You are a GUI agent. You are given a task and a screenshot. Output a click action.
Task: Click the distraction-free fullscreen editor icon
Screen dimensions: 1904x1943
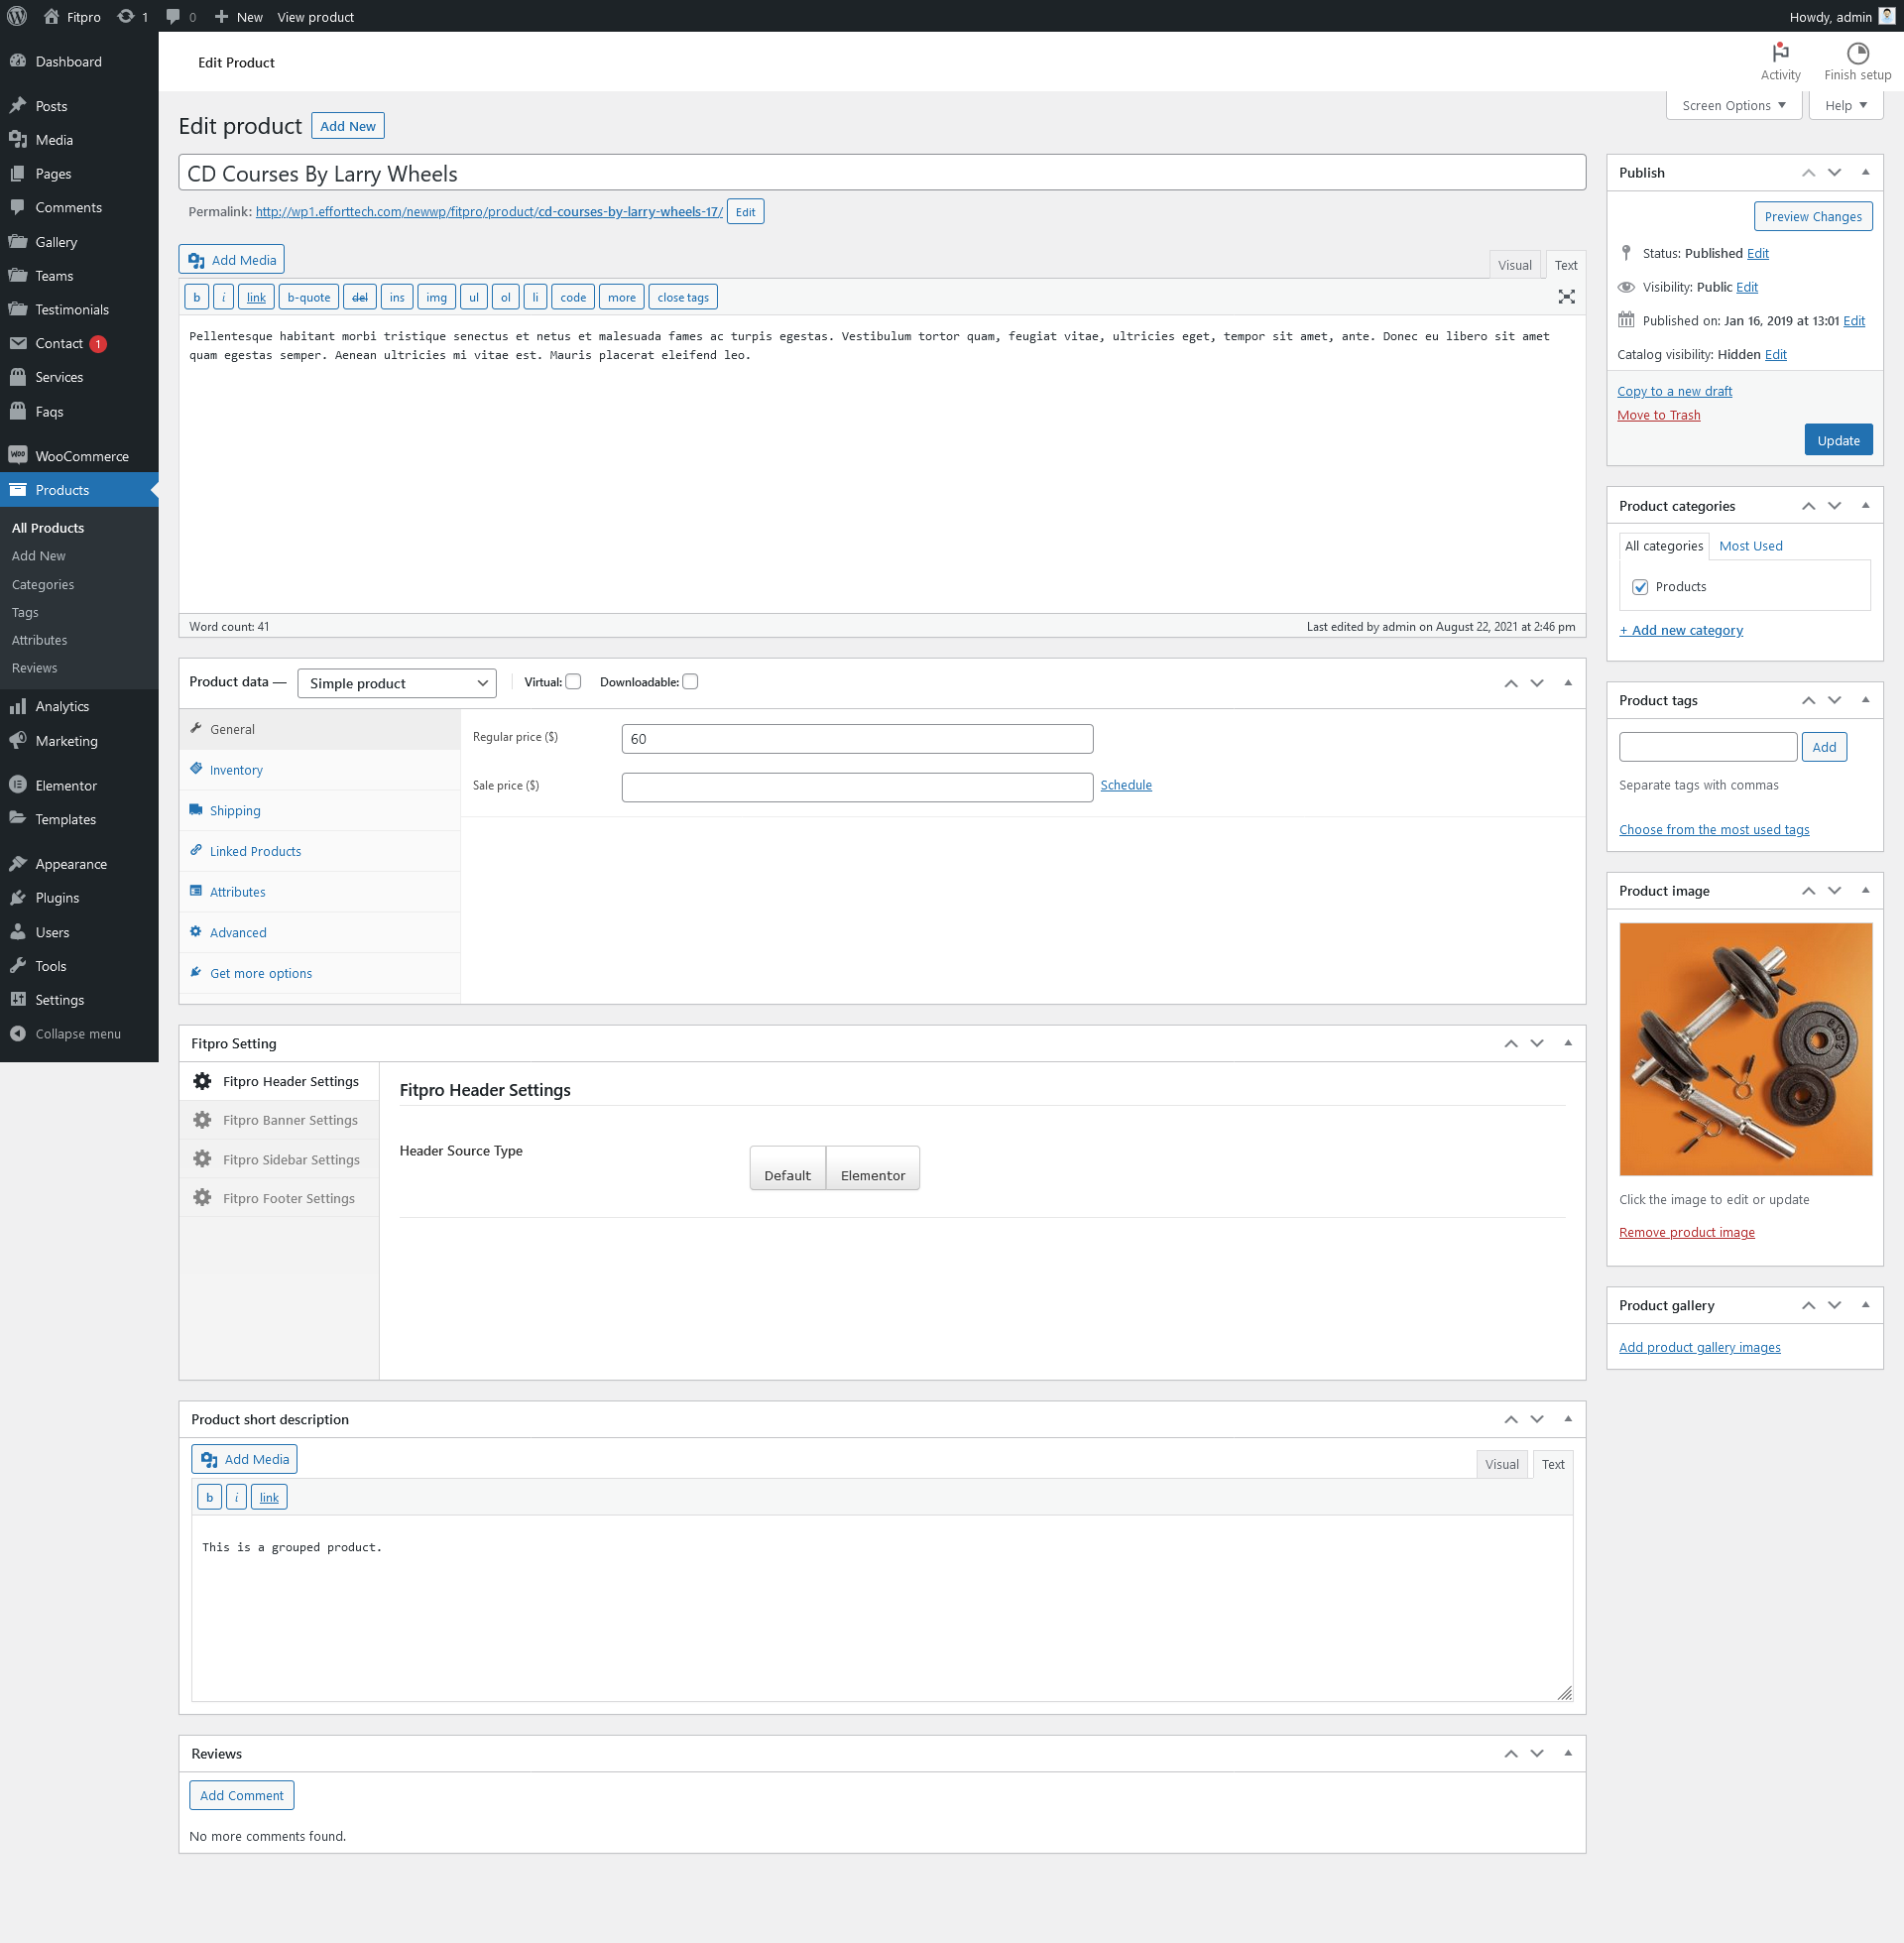click(1566, 297)
